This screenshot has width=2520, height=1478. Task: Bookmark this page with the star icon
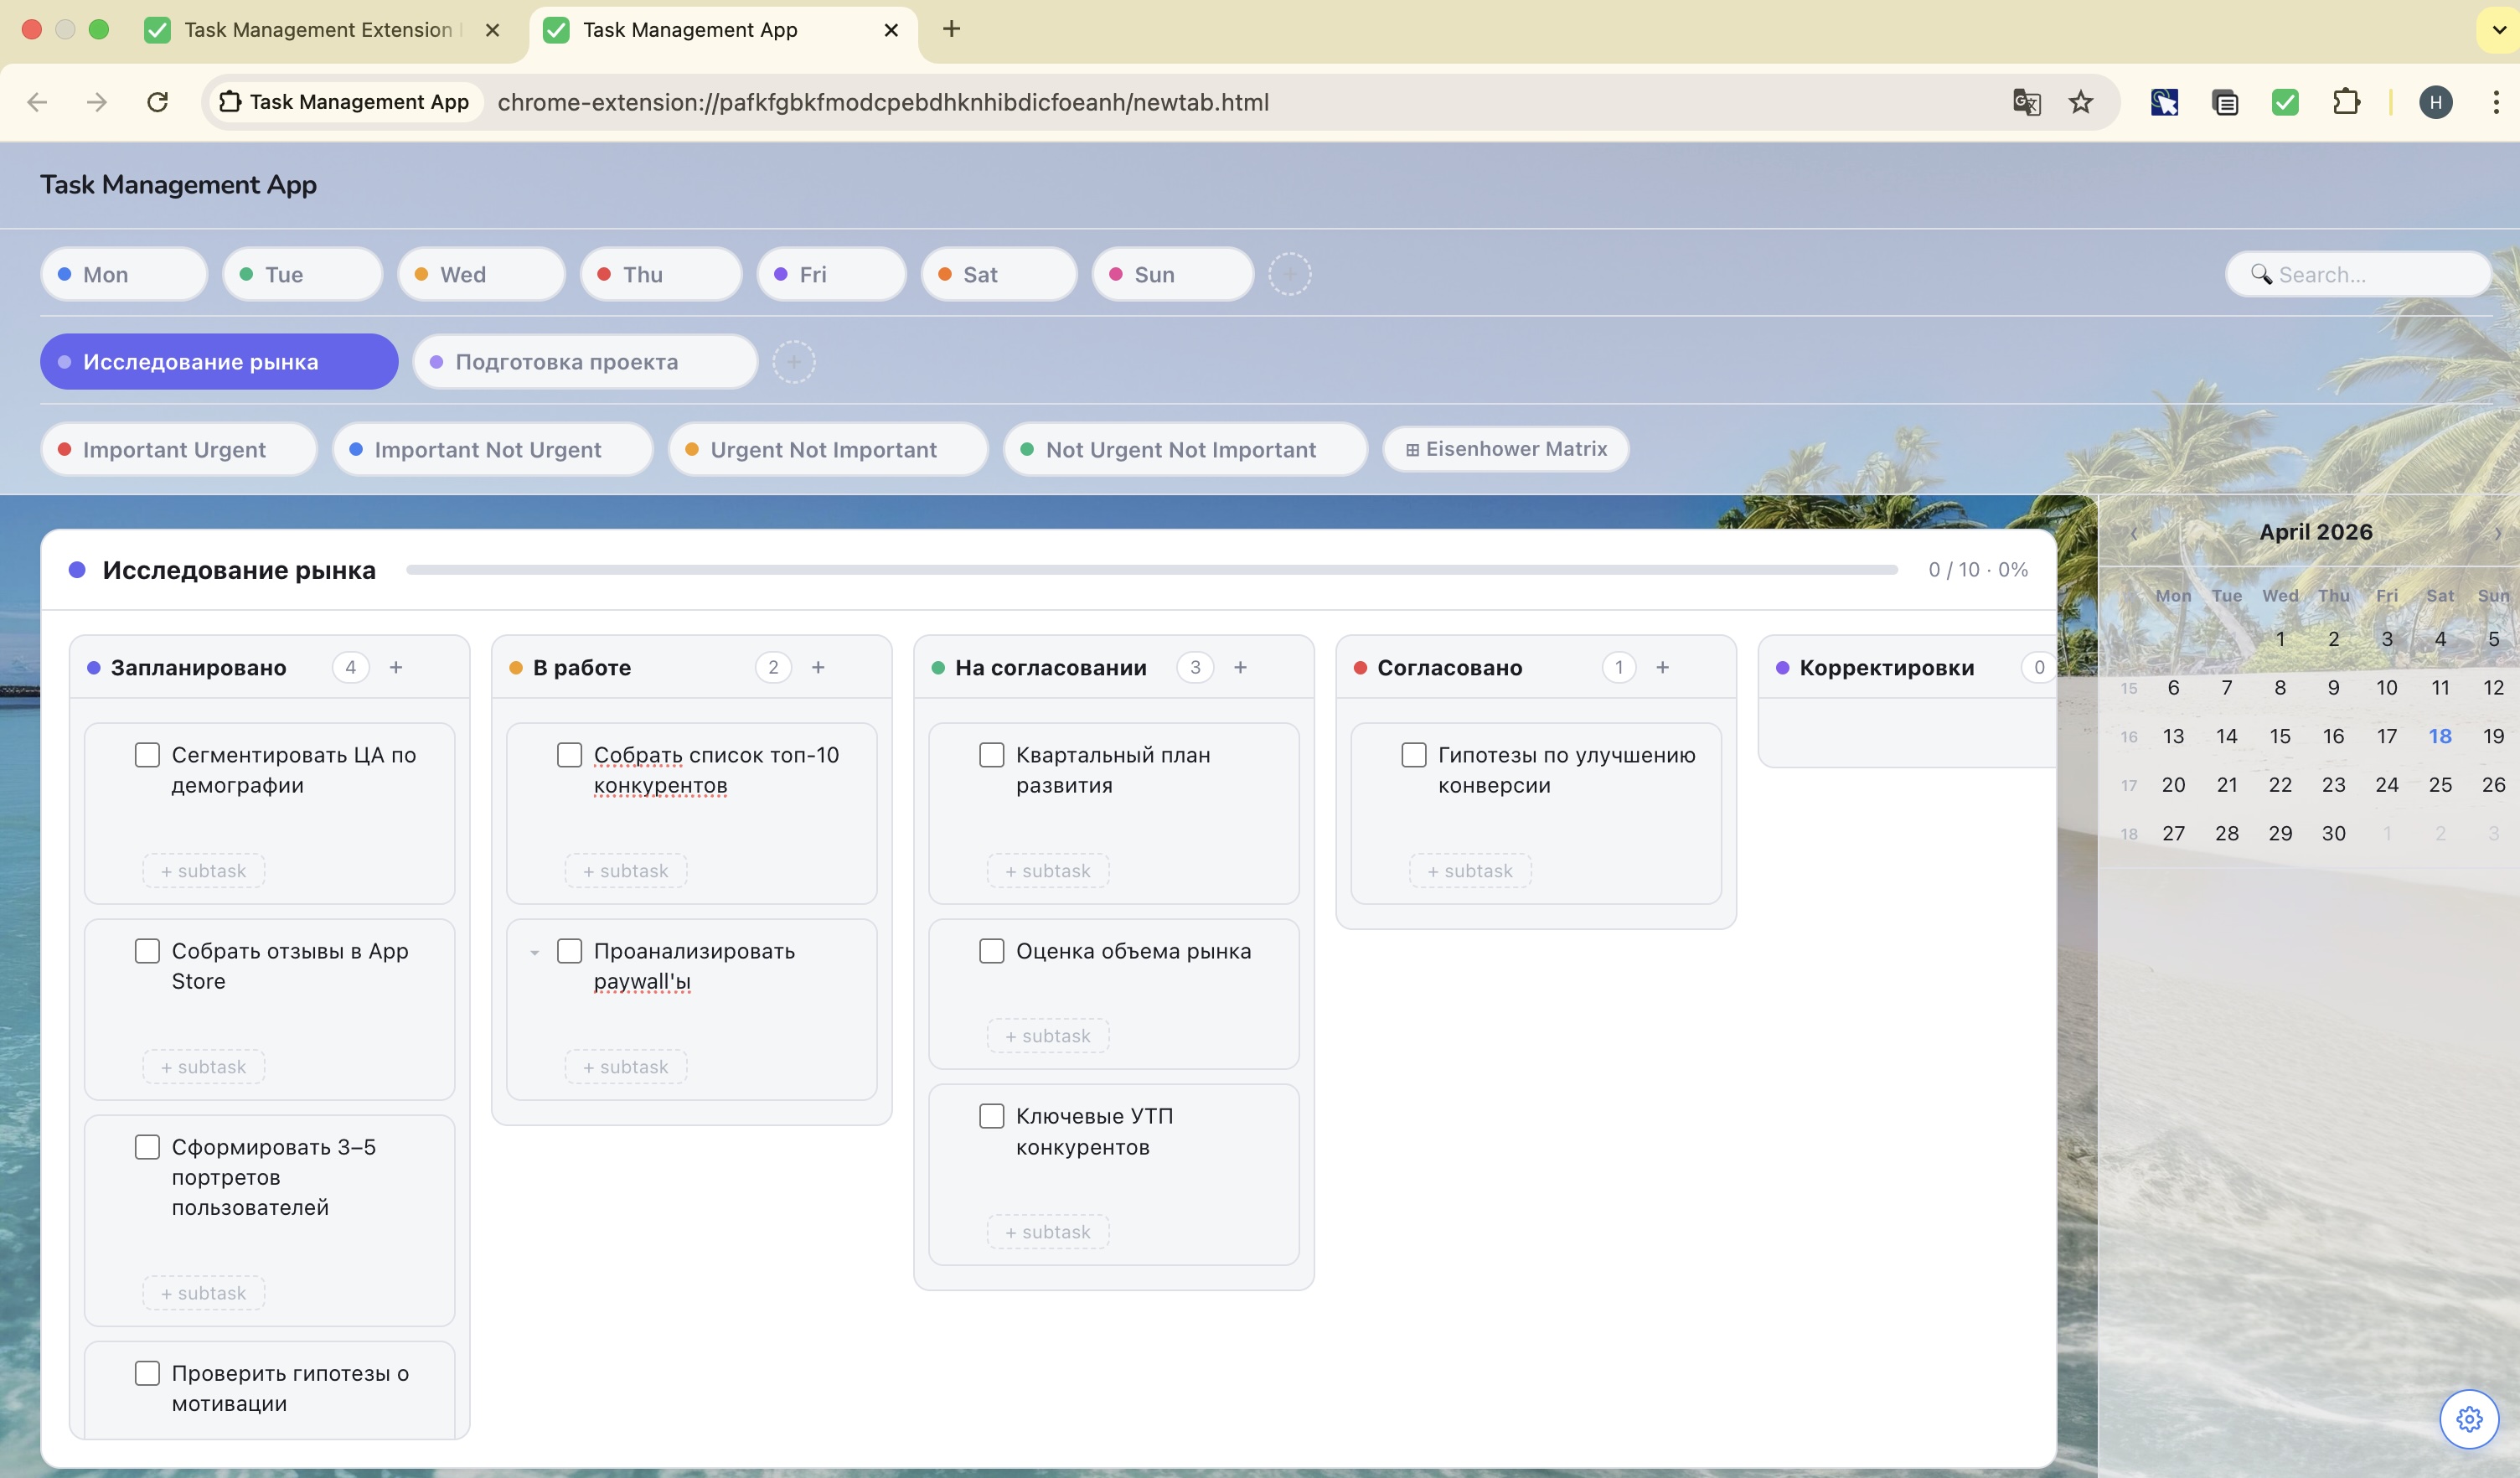2080,102
